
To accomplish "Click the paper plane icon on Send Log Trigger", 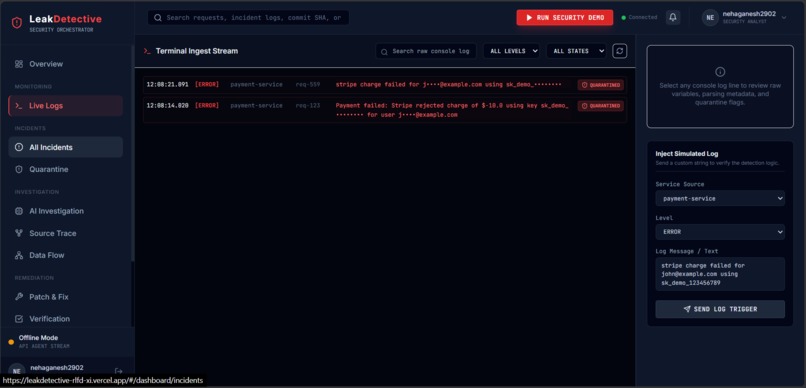I will click(x=687, y=309).
